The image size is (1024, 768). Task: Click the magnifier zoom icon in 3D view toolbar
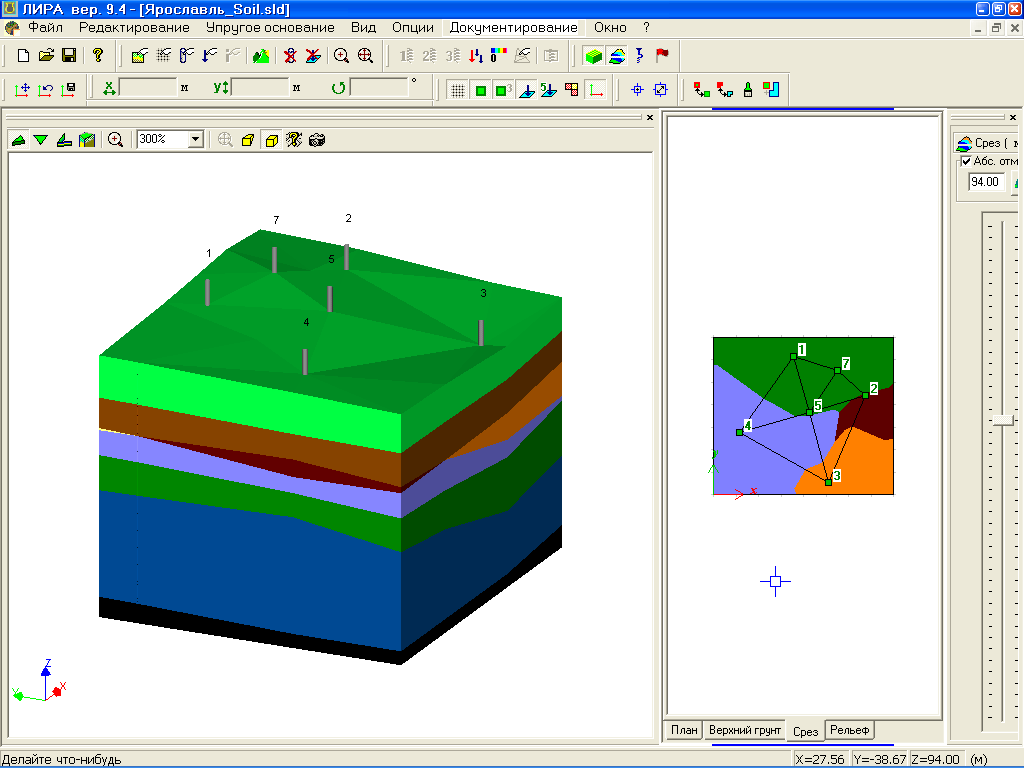point(115,140)
